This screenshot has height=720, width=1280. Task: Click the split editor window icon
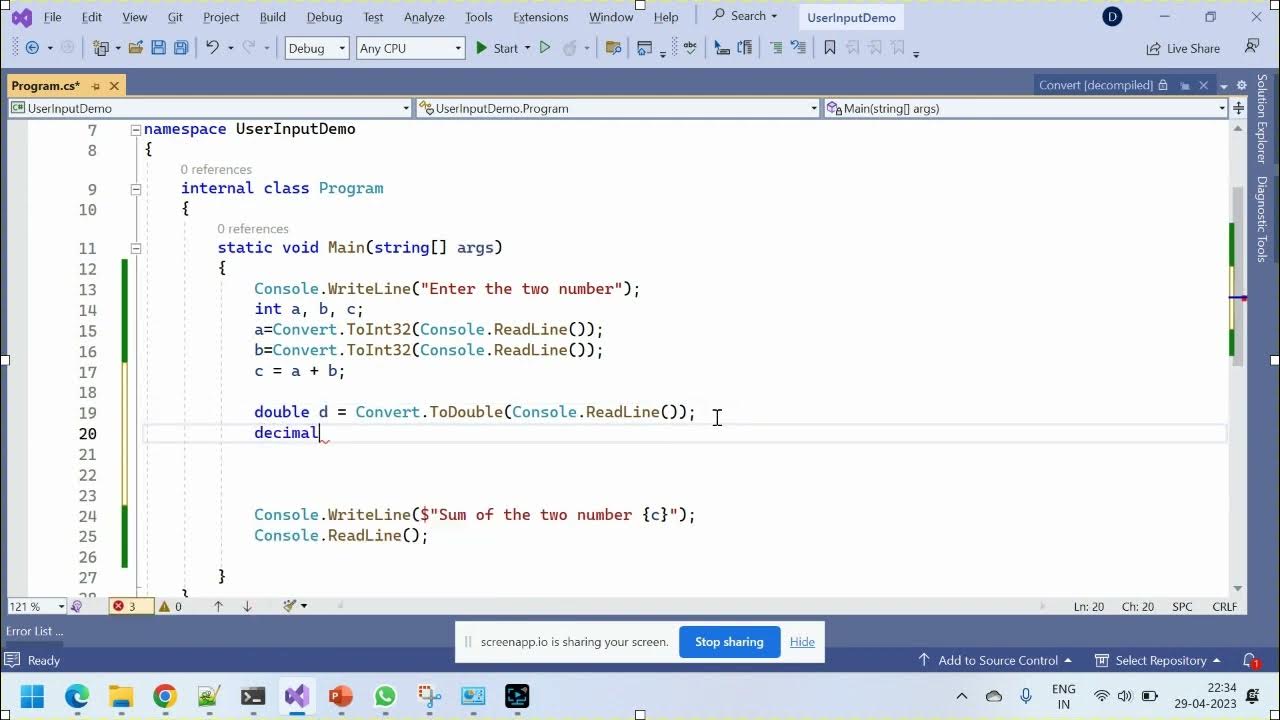pos(1239,108)
